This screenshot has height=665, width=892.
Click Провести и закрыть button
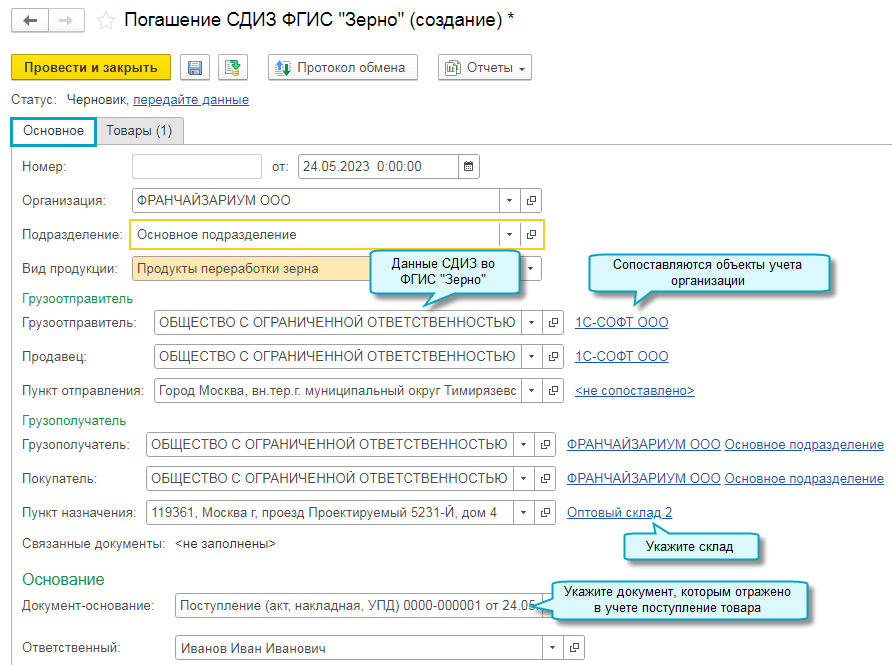(91, 68)
